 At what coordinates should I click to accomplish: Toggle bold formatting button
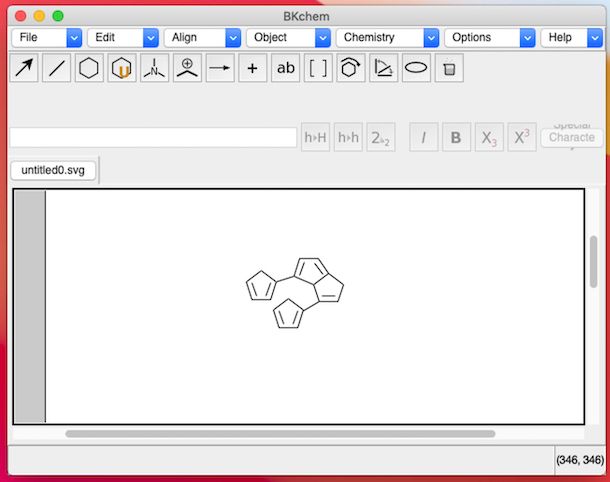456,137
